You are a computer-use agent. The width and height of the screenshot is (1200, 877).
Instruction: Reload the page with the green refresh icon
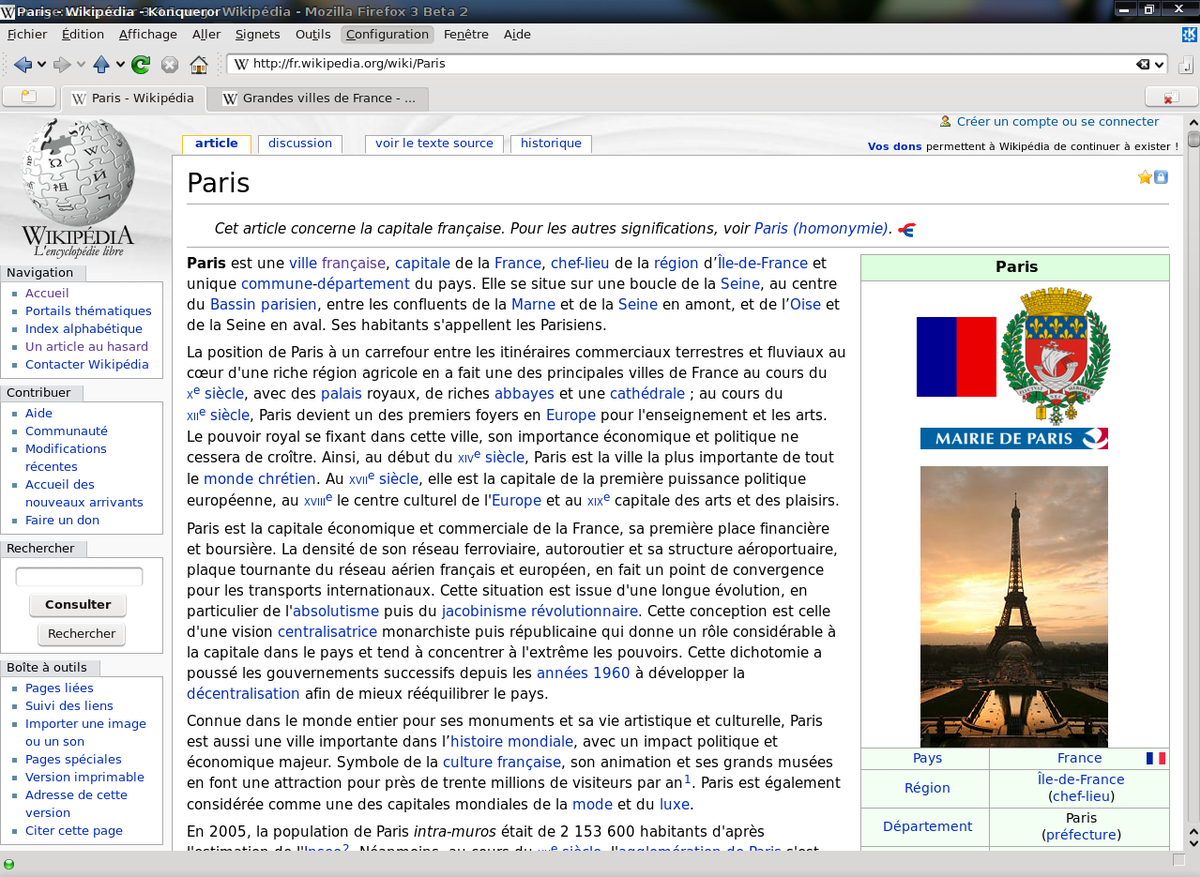coord(141,65)
